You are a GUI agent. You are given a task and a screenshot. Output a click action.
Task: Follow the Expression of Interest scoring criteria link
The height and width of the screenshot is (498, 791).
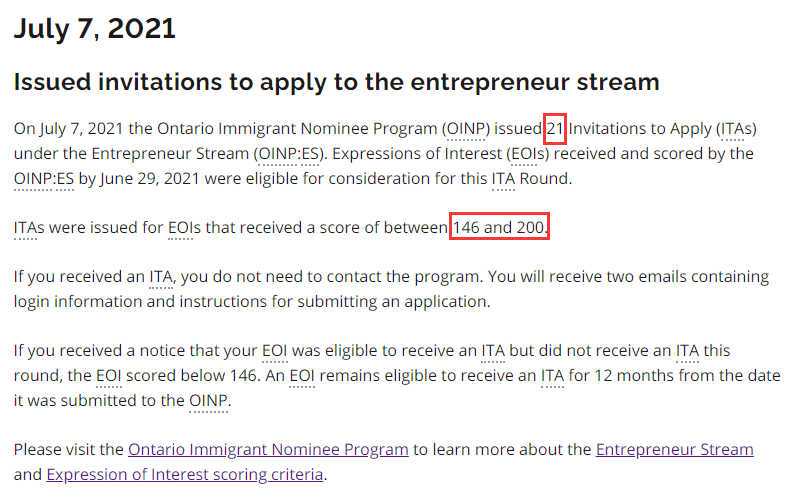point(184,474)
